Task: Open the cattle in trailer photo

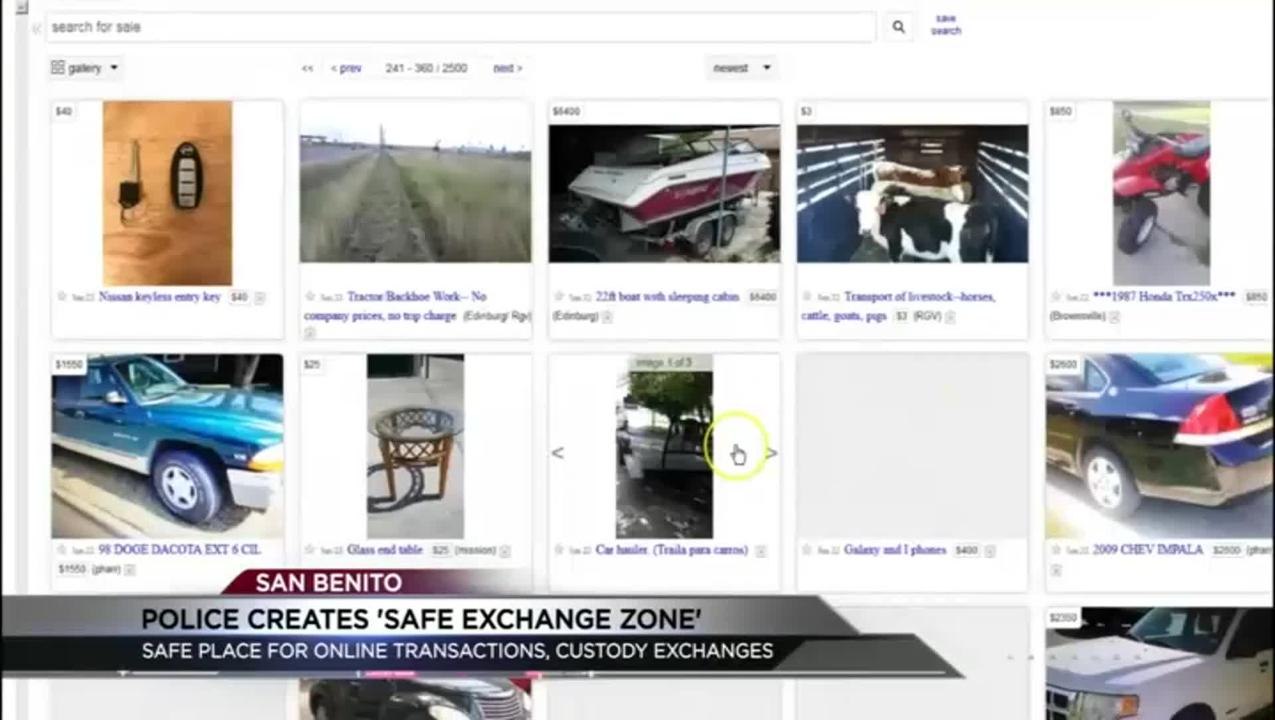Action: 912,193
